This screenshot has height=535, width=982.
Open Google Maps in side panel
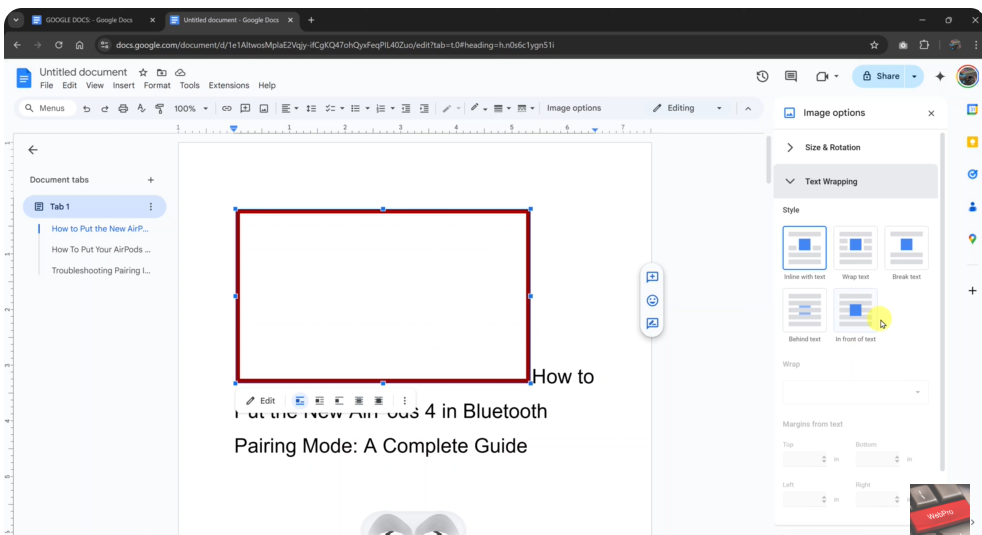click(972, 239)
